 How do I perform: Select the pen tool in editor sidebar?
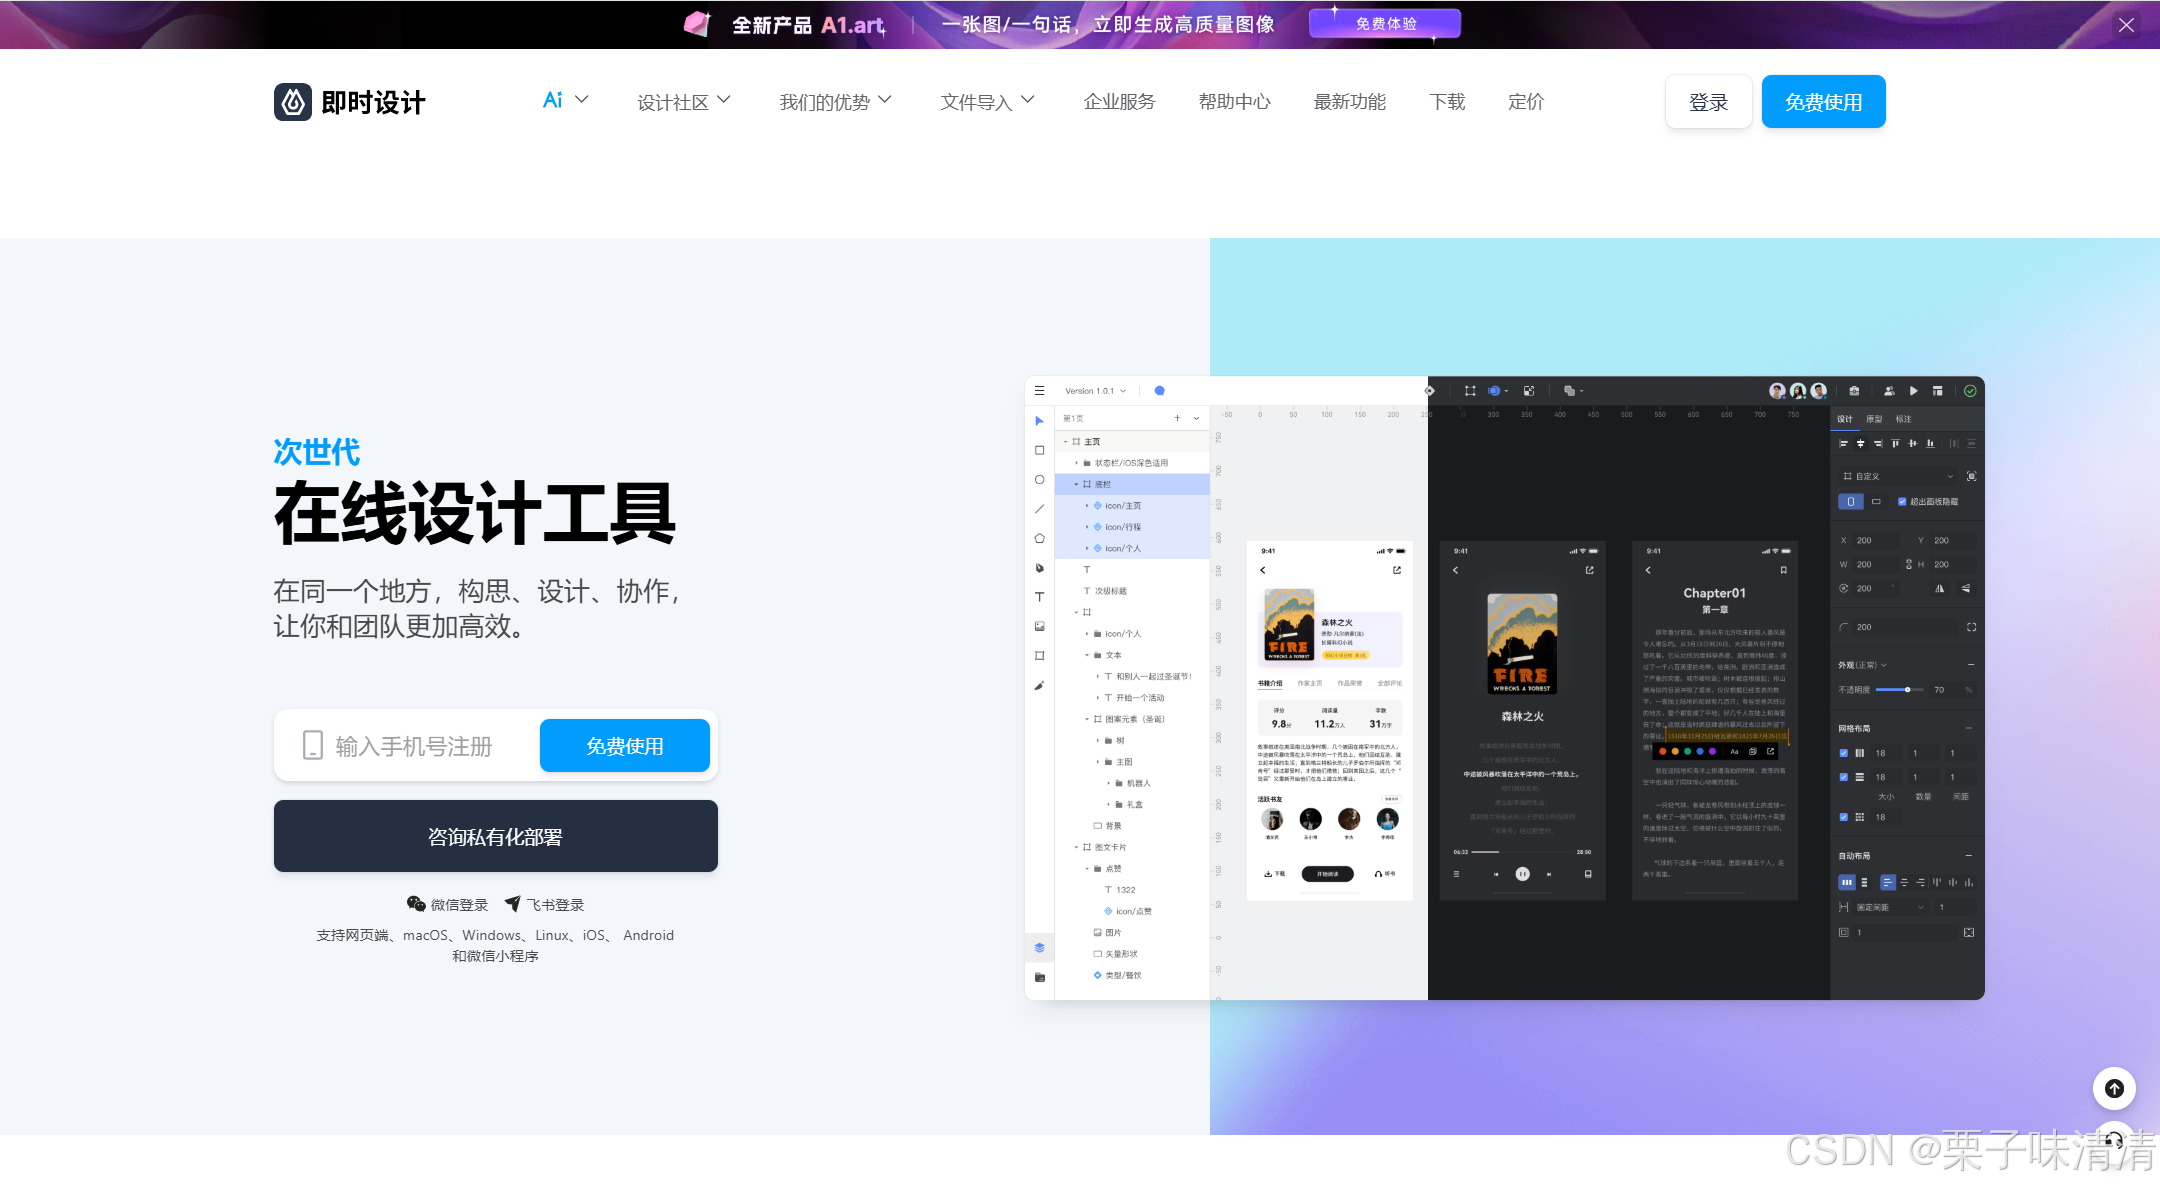click(1039, 568)
